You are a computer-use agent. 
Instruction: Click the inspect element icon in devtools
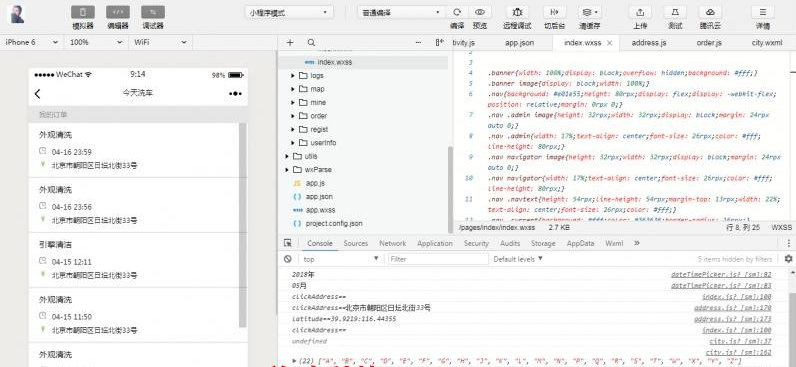(288, 243)
